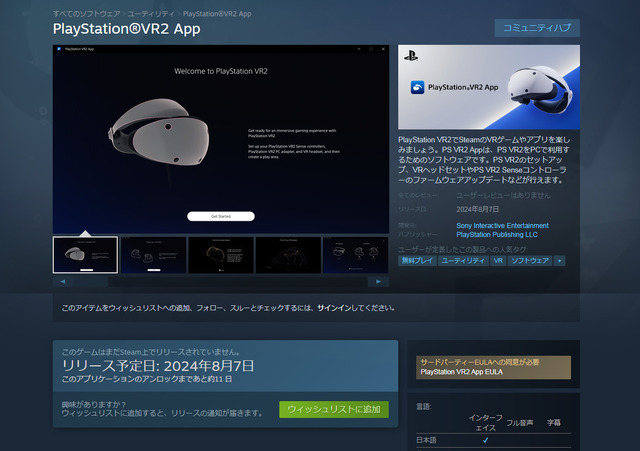Select the VR tag
Image resolution: width=640 pixels, height=451 pixels.
point(499,260)
